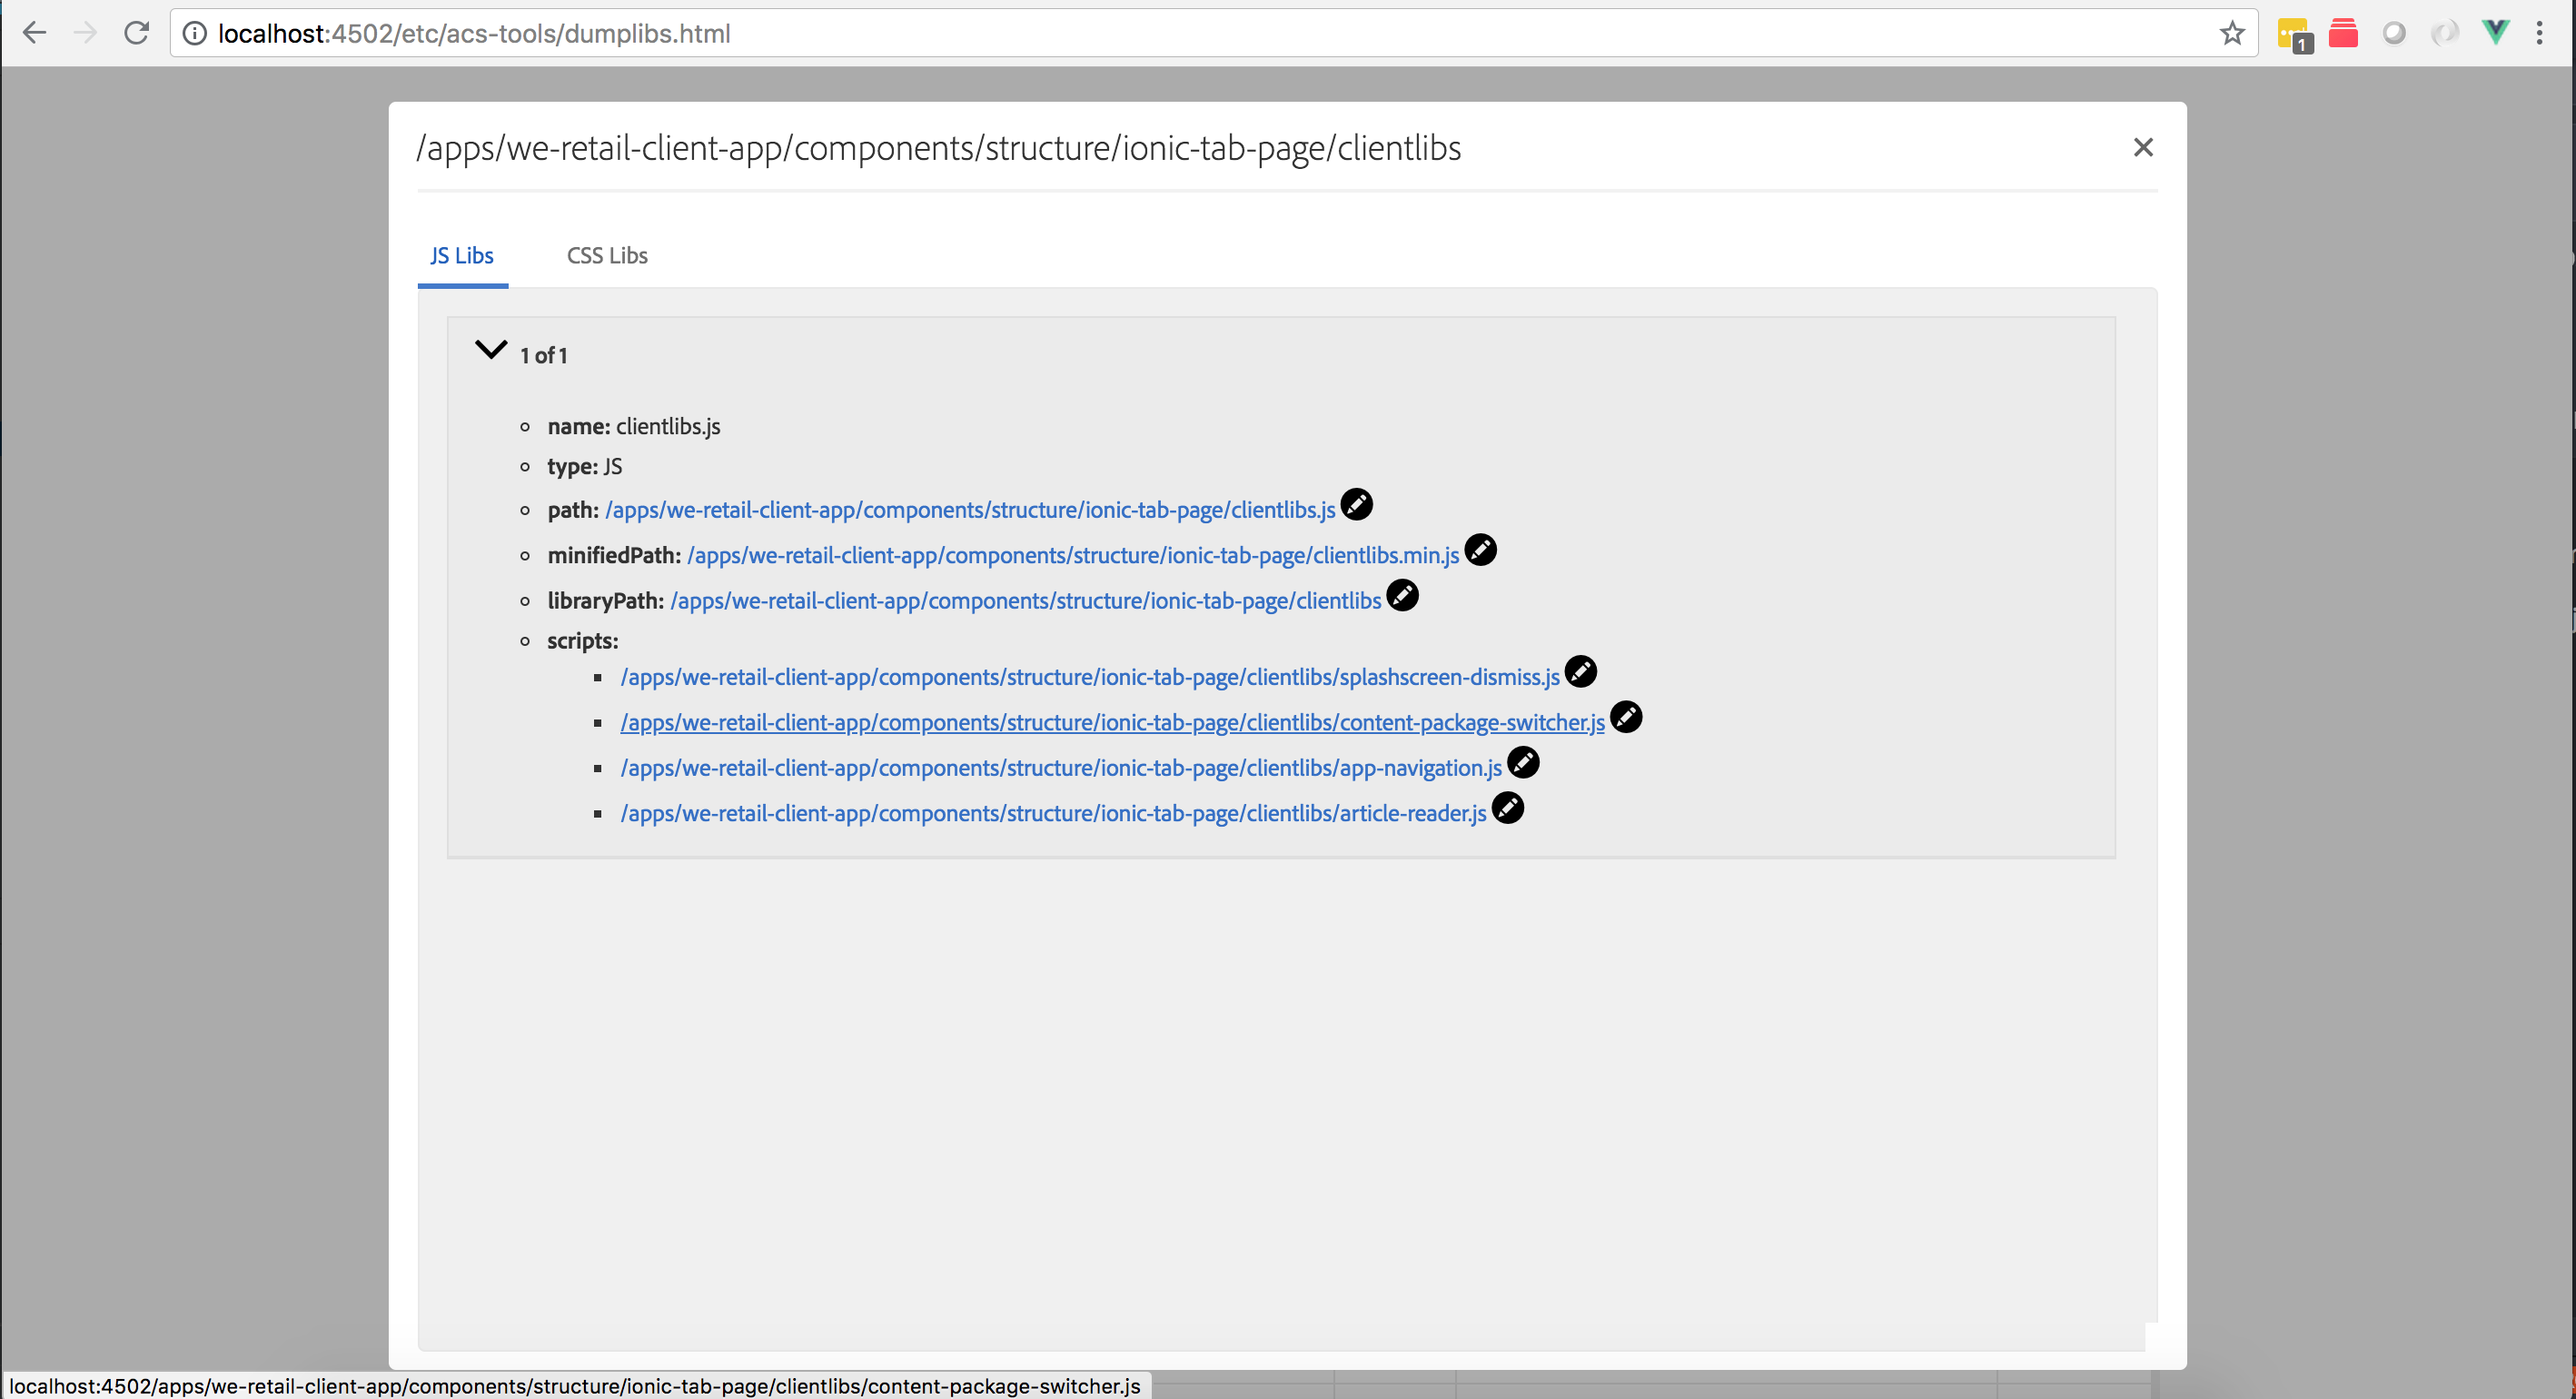The height and width of the screenshot is (1399, 2576).
Task: Click the "type: JS" line
Action: 585,467
